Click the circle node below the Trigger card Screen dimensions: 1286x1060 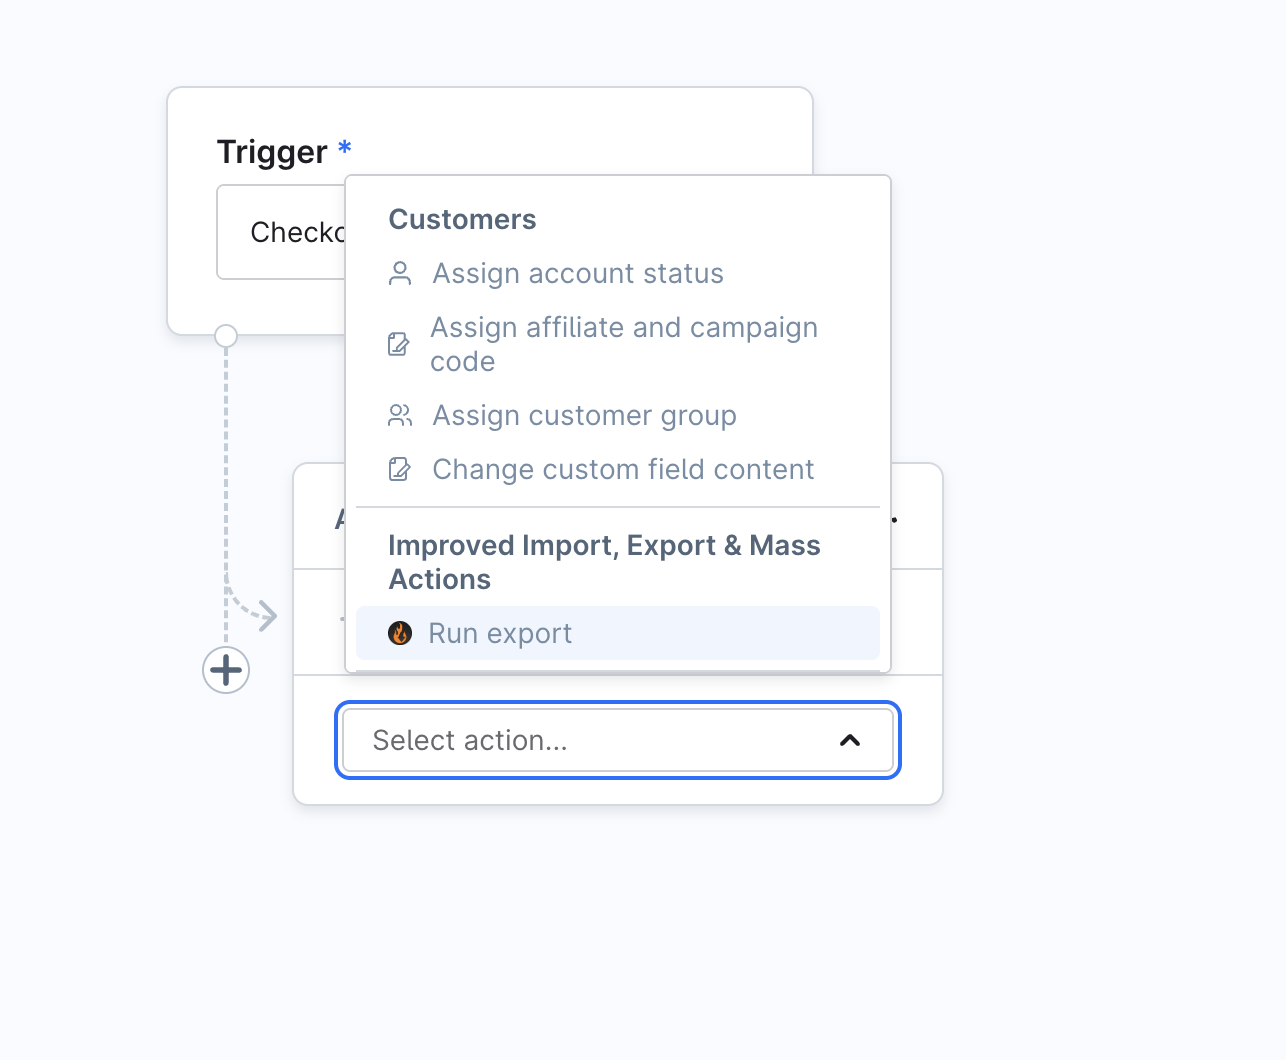tap(226, 336)
